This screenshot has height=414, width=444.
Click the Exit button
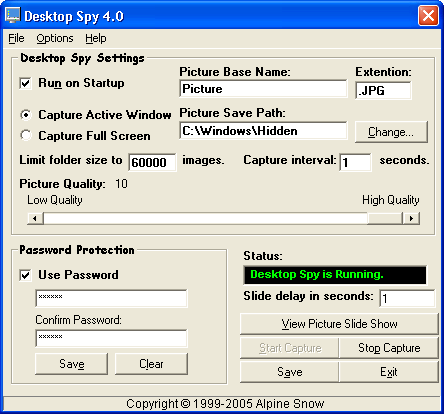389,372
